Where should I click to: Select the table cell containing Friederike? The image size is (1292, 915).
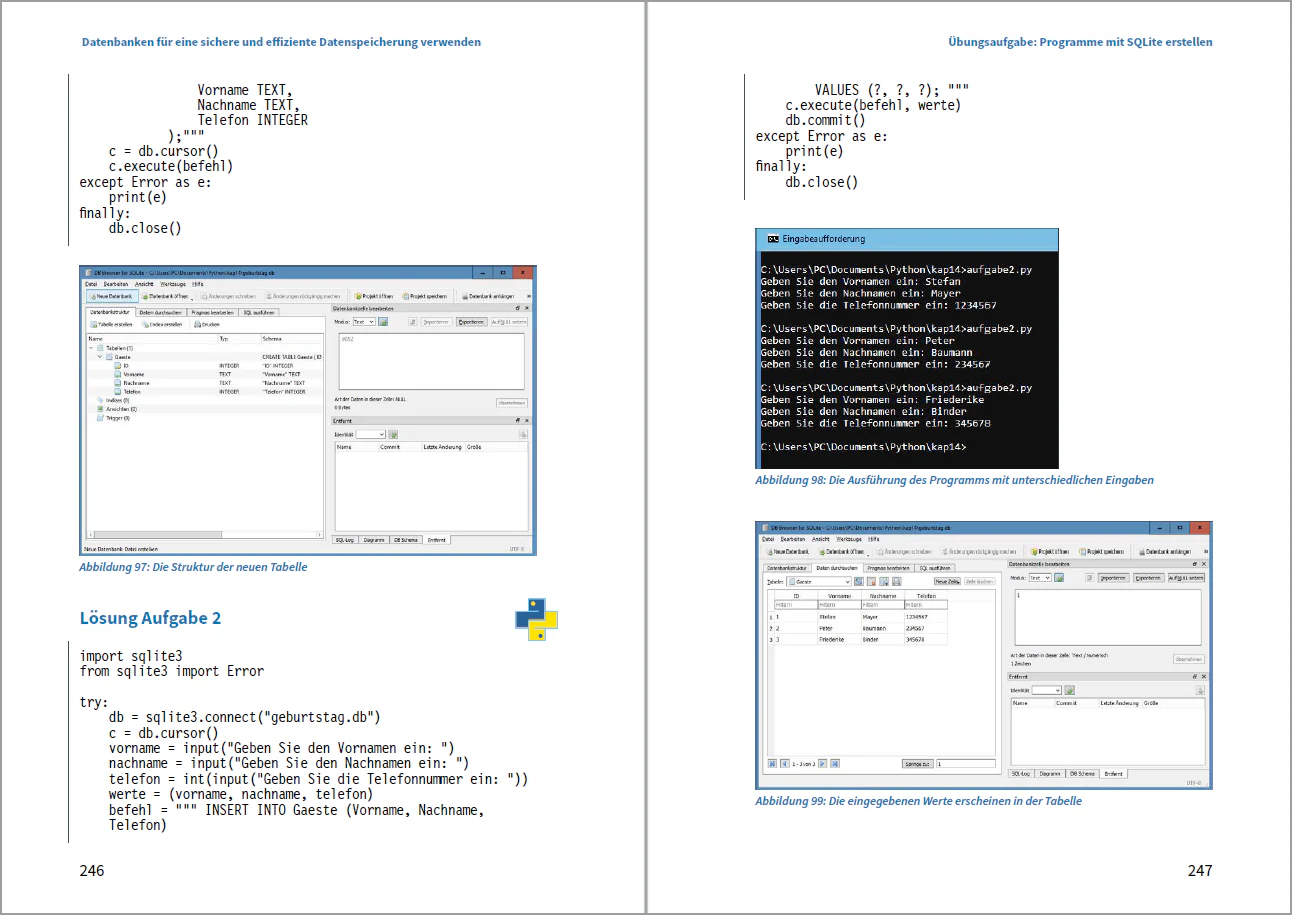tap(838, 639)
